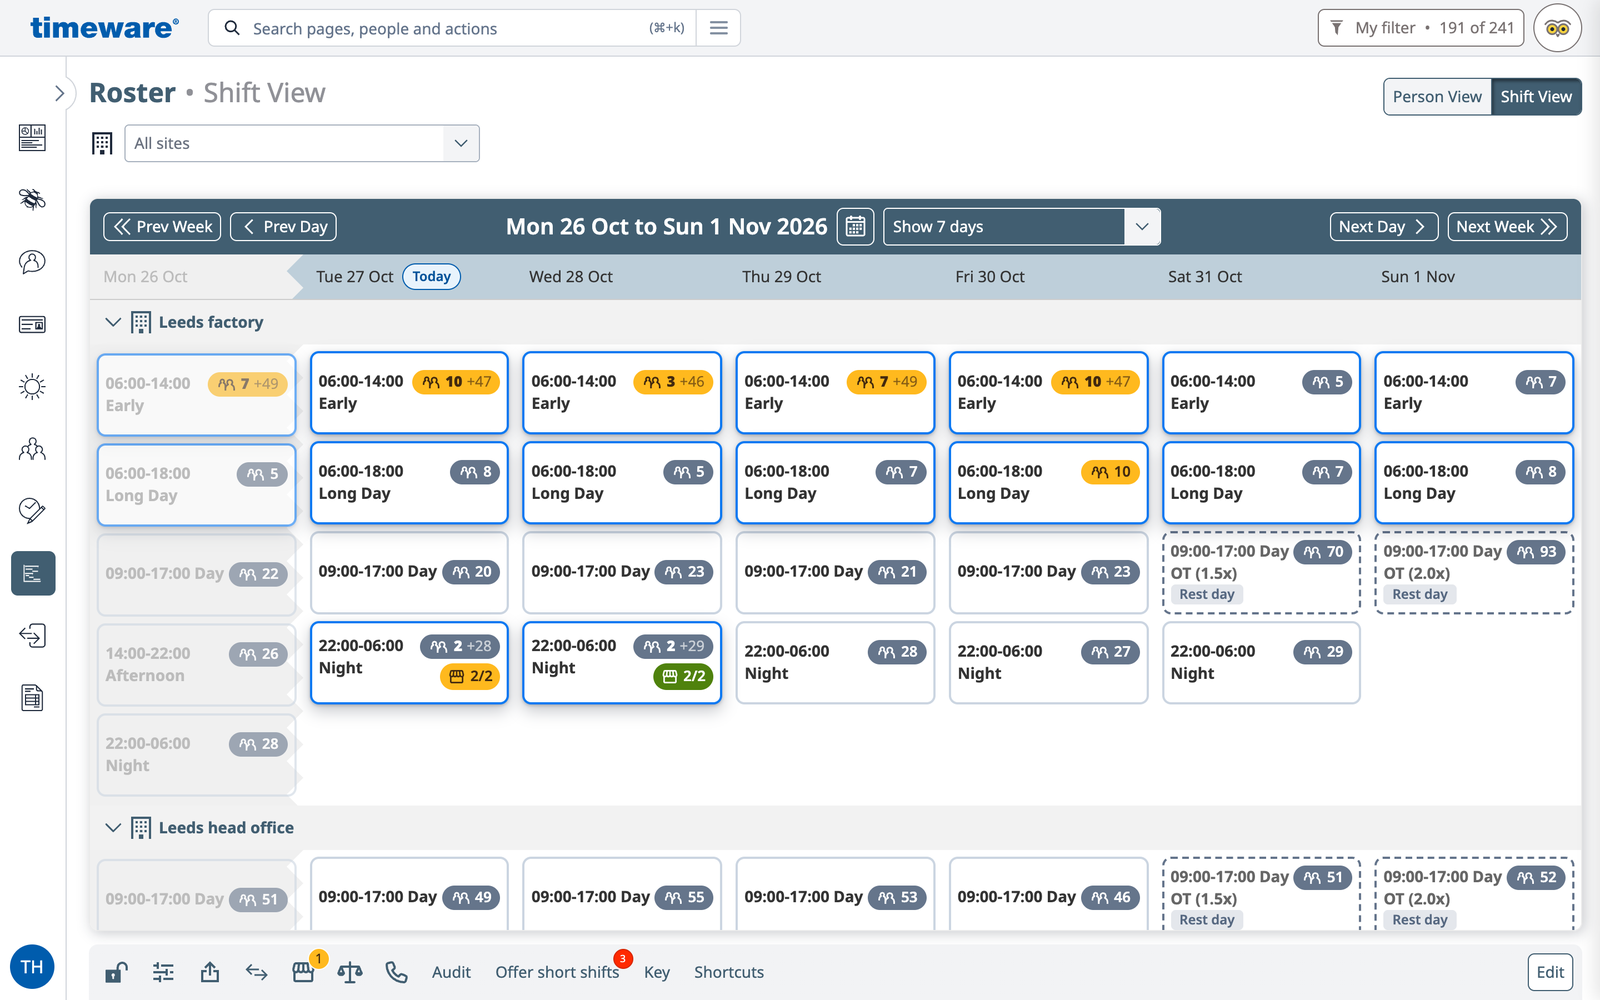Click the yellow 2/2 badge on Tuesday Night
The height and width of the screenshot is (1000, 1600).
(470, 677)
